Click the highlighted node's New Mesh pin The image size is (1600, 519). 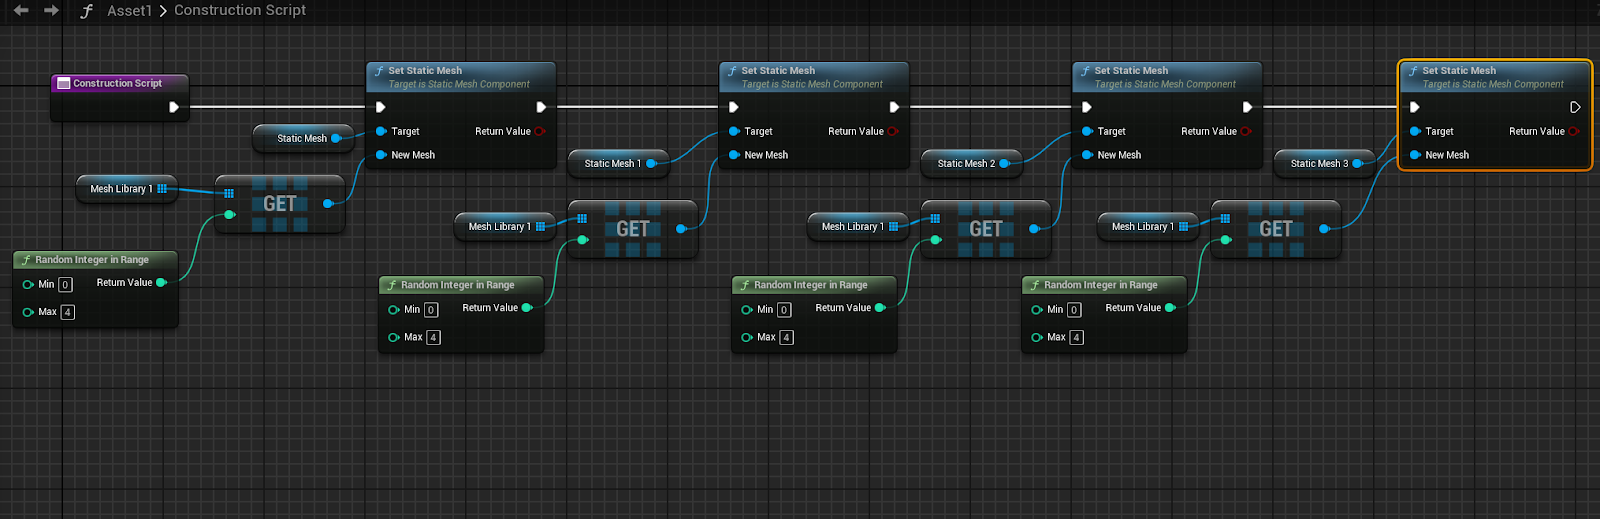click(1416, 155)
